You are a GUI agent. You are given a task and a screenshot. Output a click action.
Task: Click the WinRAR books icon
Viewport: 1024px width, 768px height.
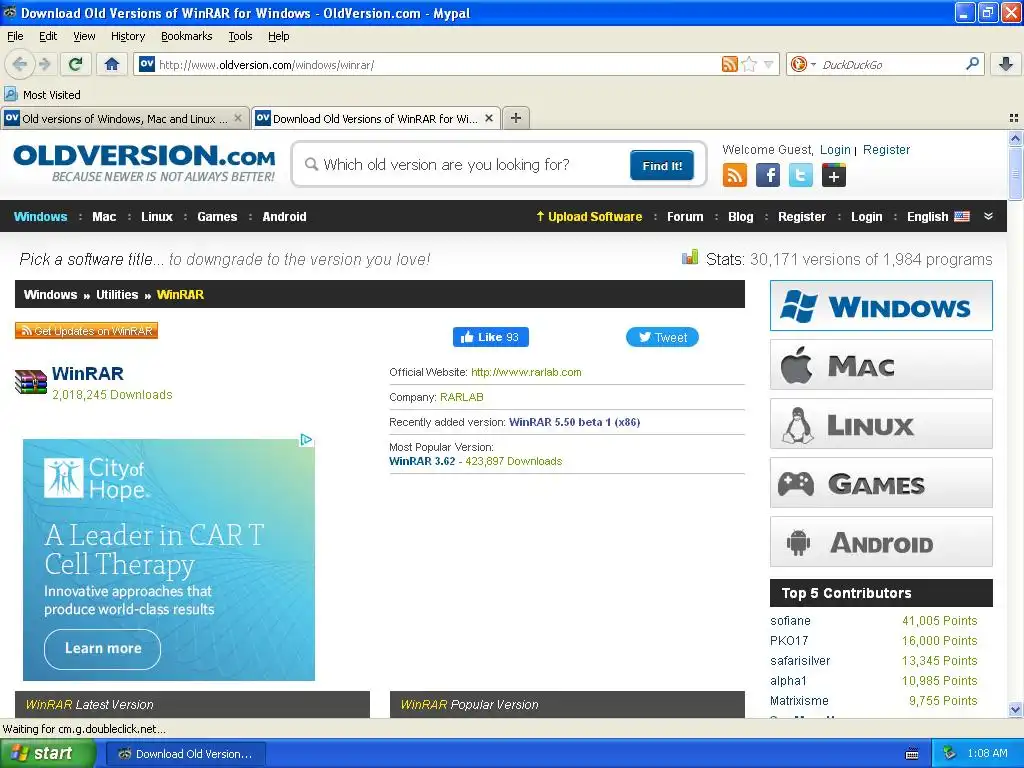(x=31, y=382)
